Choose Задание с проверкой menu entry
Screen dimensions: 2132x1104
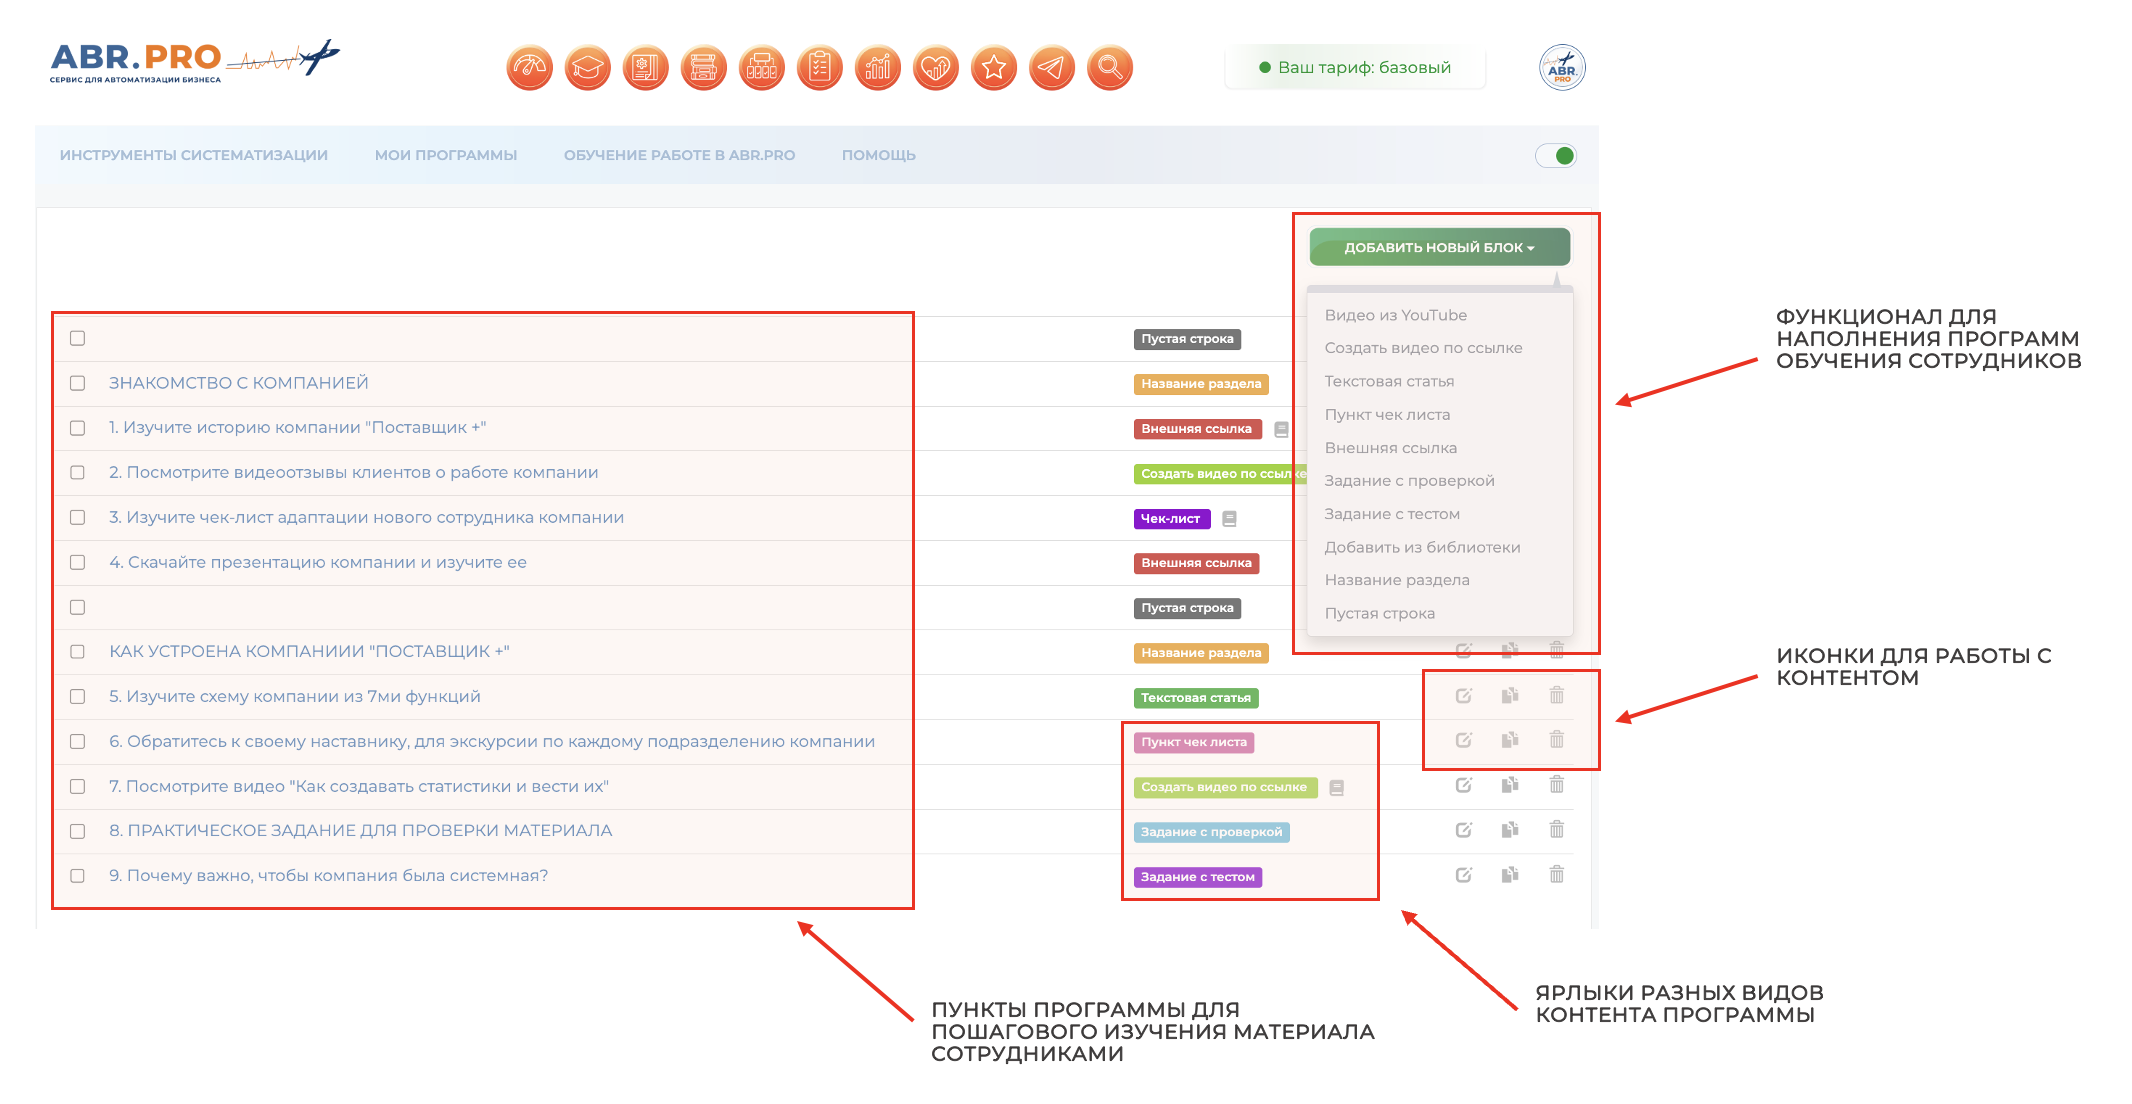(x=1409, y=481)
